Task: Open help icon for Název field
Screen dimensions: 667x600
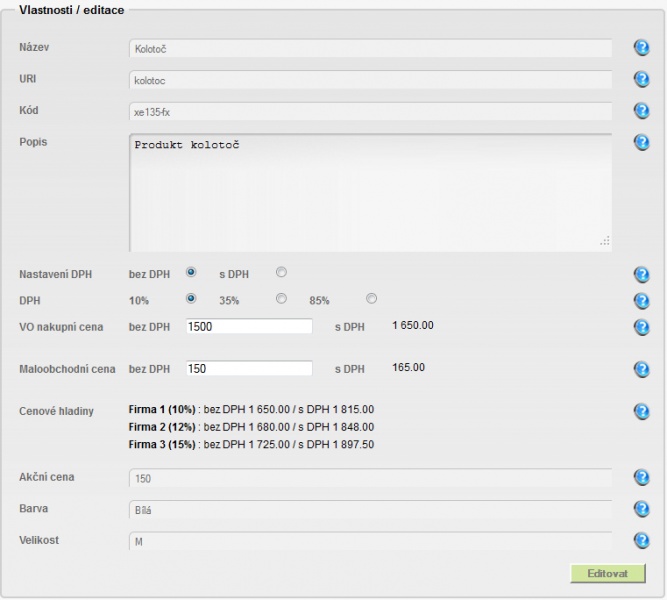Action: (x=641, y=48)
